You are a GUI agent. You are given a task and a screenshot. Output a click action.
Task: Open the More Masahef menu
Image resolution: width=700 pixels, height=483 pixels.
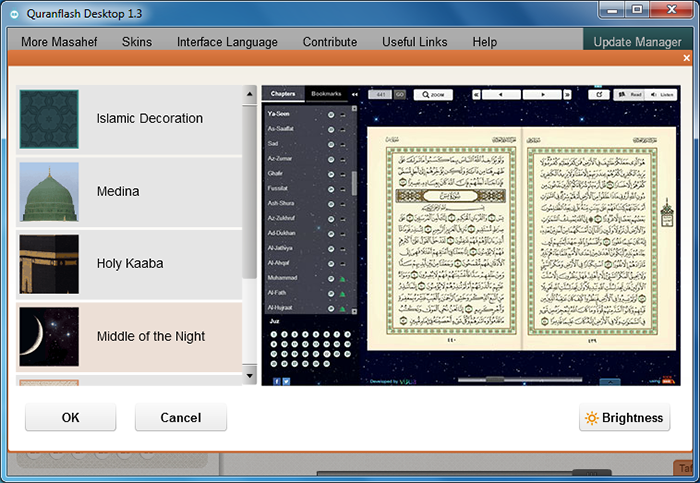pos(60,42)
